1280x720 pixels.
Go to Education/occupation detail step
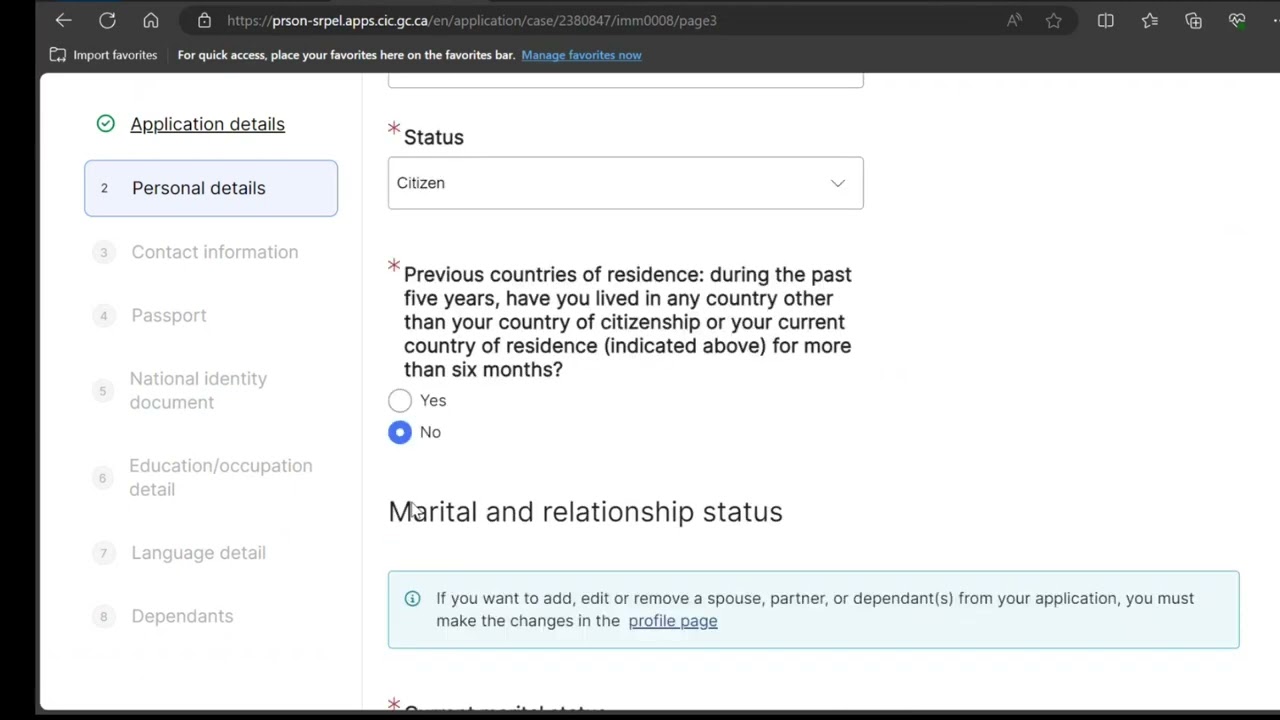point(220,477)
